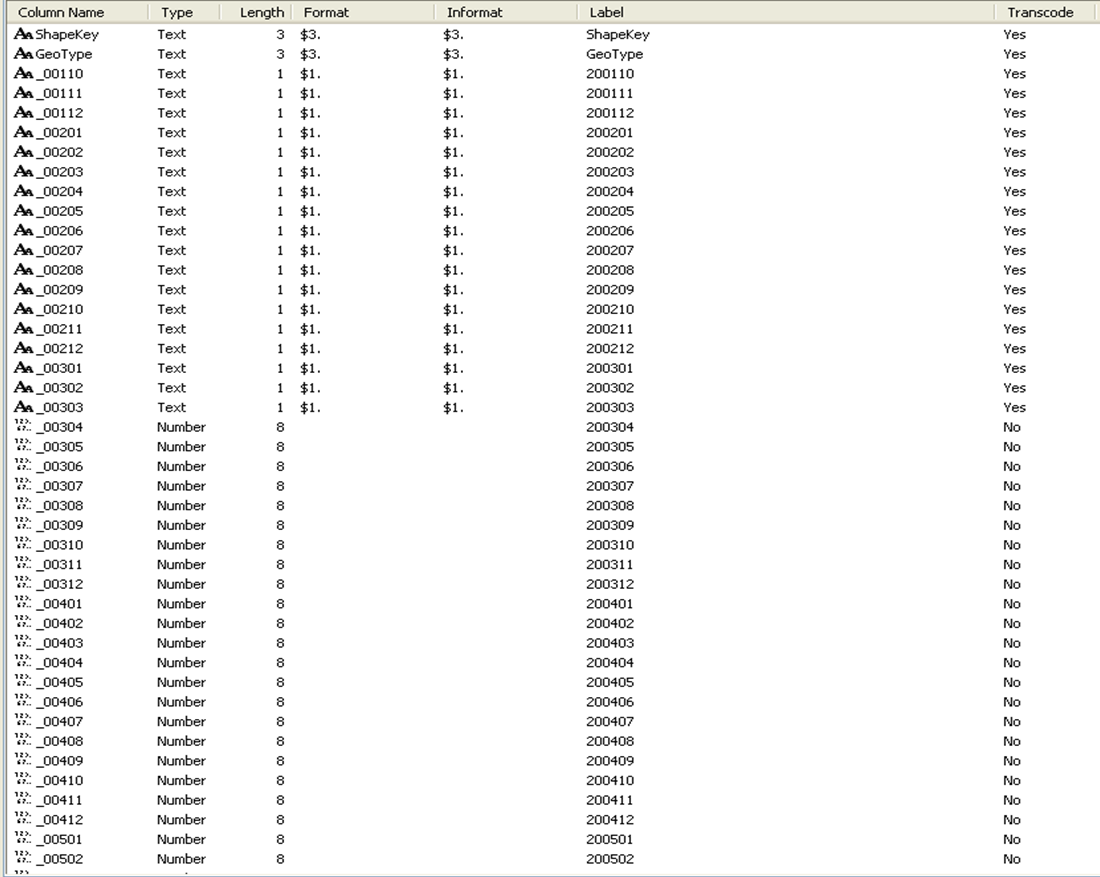Click the Length value 8 for _00502
This screenshot has width=1100, height=877.
tap(279, 858)
